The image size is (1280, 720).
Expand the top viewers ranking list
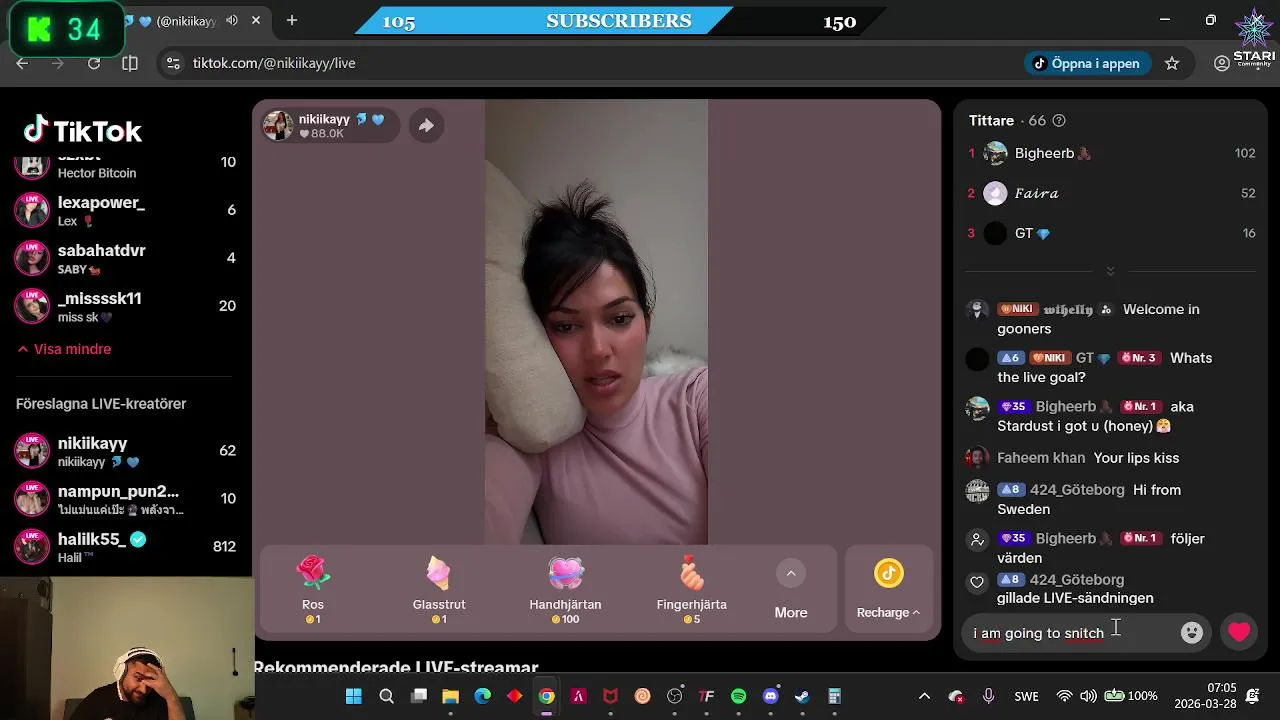point(1110,271)
